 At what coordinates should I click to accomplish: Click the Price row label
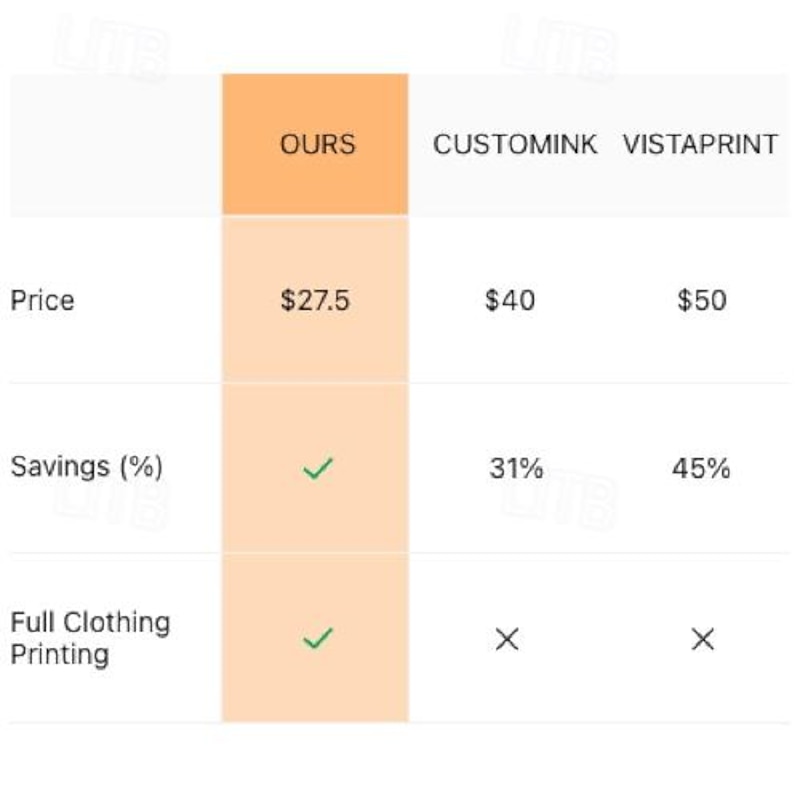[x=42, y=300]
